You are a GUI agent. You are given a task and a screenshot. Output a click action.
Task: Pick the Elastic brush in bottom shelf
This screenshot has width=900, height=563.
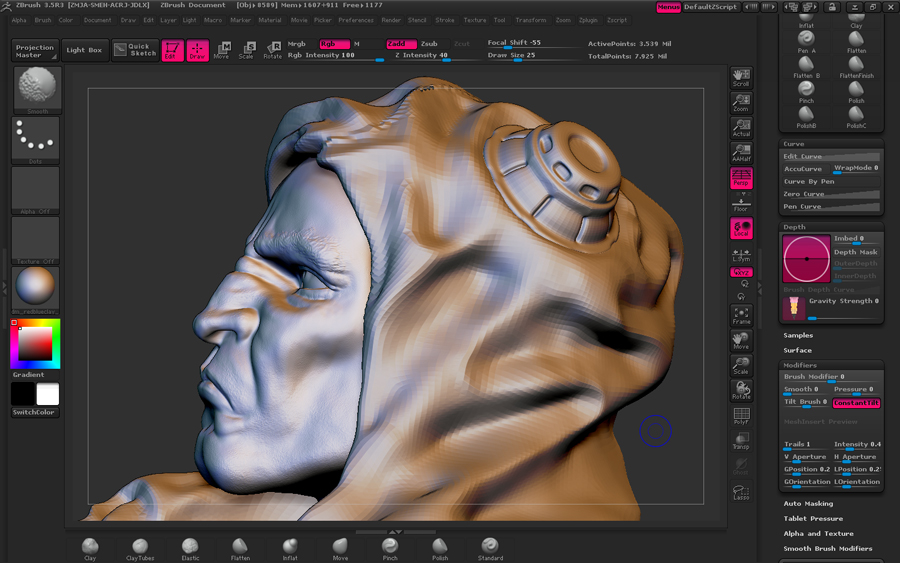190,549
